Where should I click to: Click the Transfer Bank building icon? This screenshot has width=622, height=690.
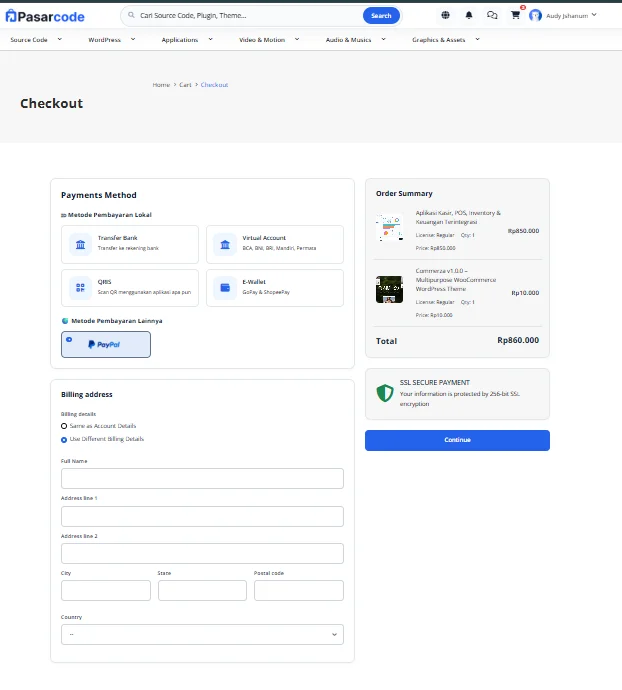point(81,244)
